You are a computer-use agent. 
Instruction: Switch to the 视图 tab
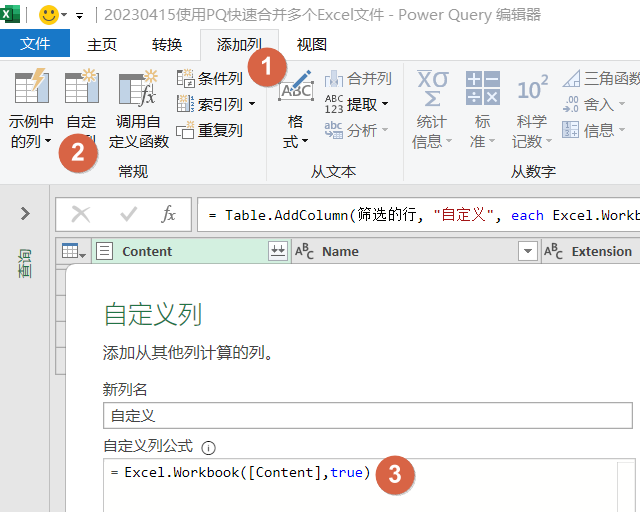(x=311, y=44)
